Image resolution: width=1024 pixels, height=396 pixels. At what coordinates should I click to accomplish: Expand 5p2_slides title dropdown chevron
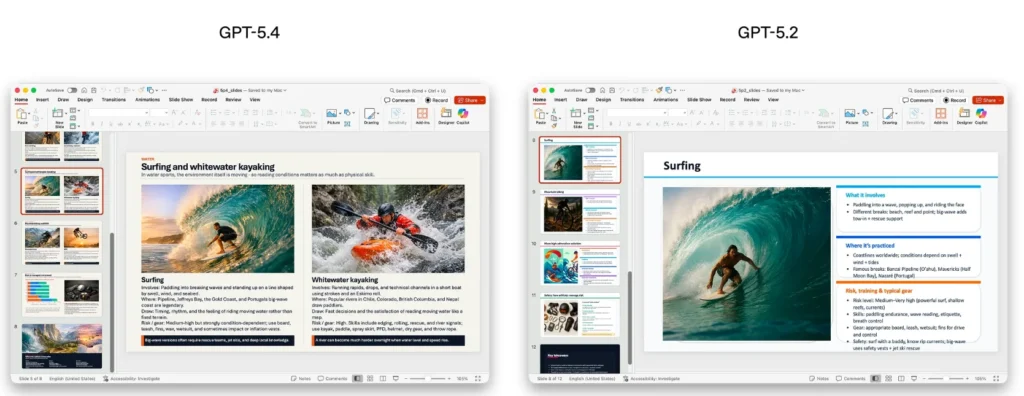pyautogui.click(x=803, y=90)
